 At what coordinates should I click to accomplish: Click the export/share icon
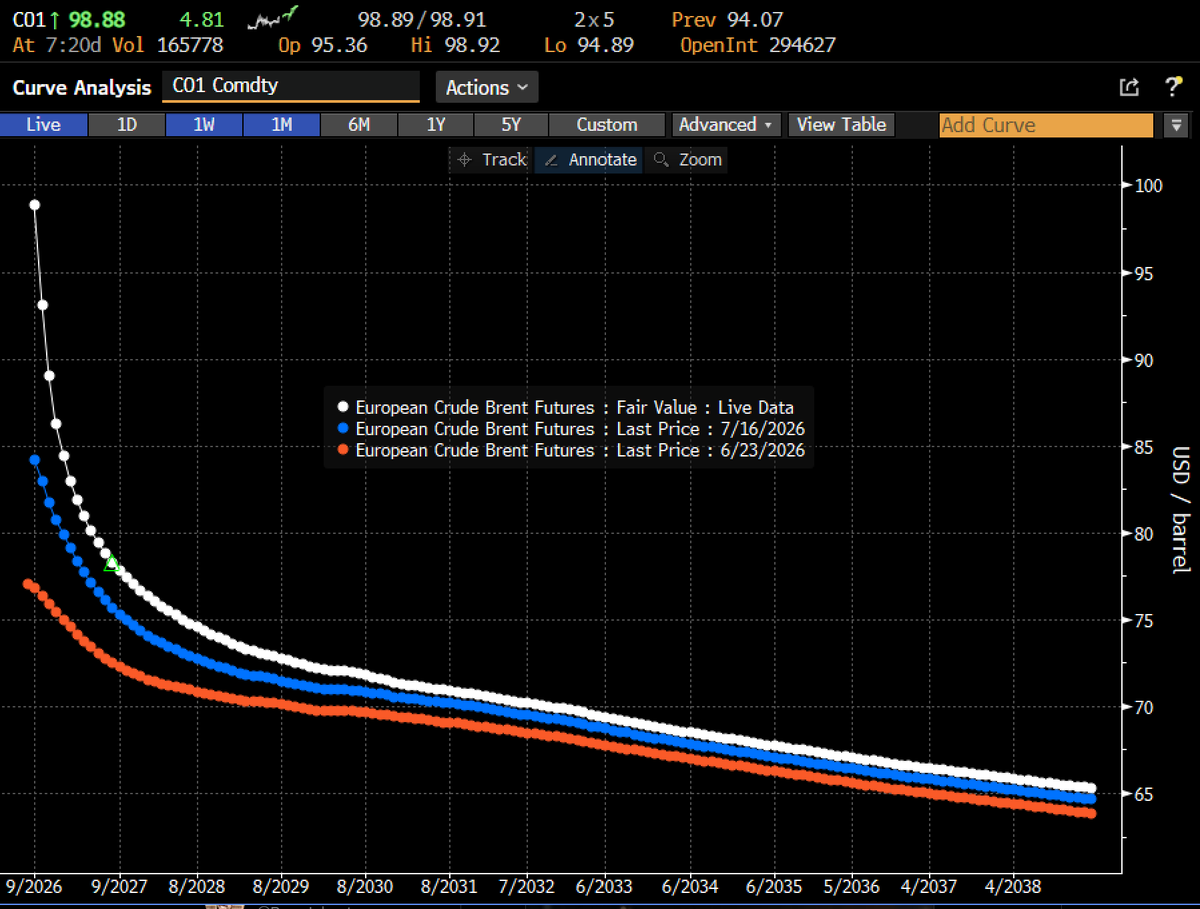(x=1129, y=88)
